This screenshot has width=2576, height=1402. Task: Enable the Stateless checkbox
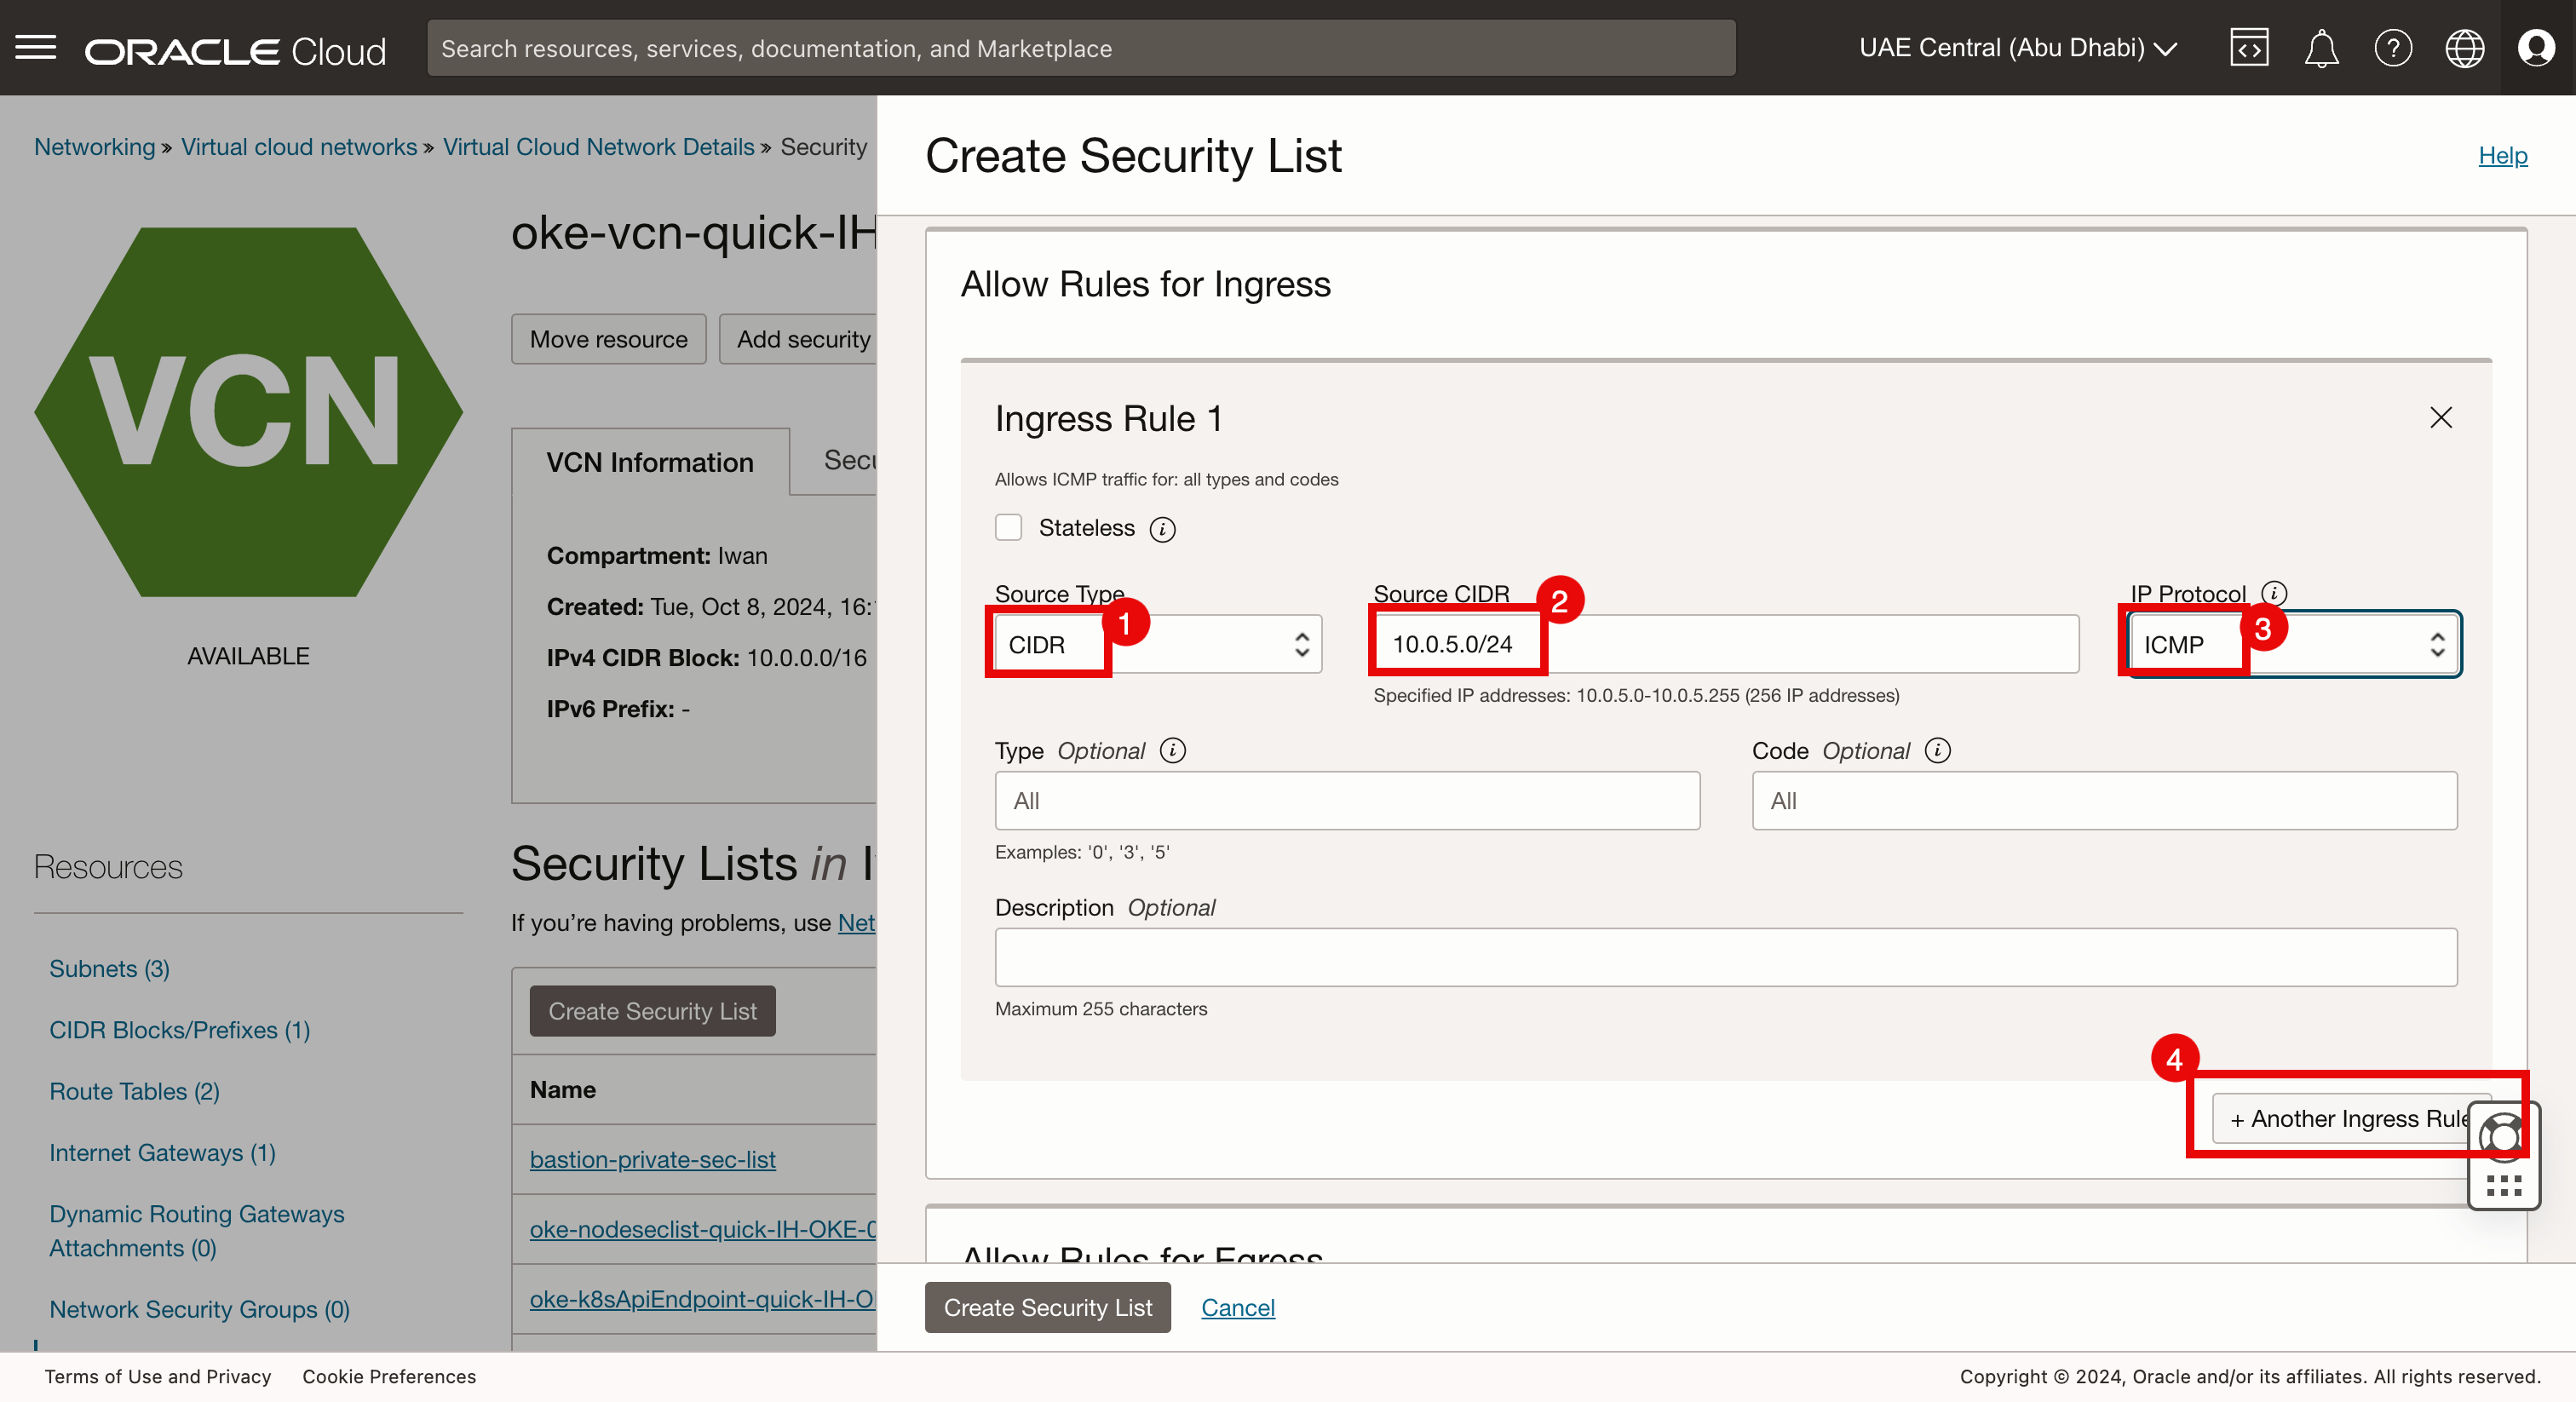[1008, 527]
